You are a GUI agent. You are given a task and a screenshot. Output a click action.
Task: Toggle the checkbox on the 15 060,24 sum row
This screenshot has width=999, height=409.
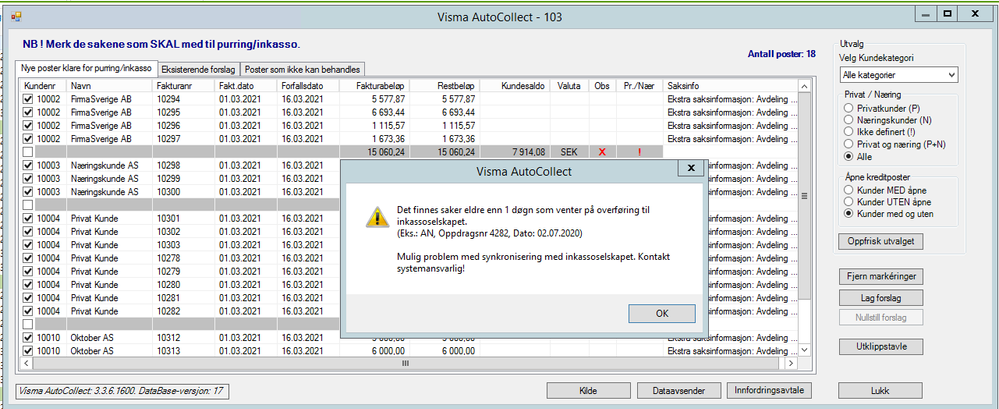pyautogui.click(x=27, y=152)
